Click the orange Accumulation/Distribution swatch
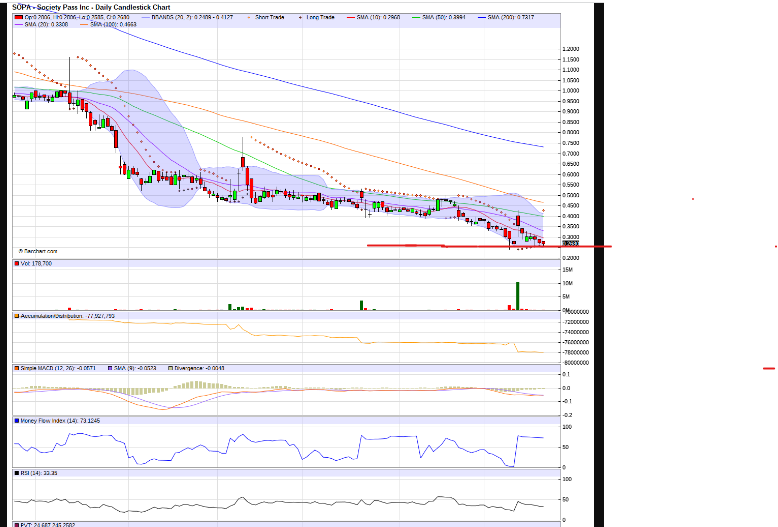Screen dimensions: 778x527 (17, 316)
